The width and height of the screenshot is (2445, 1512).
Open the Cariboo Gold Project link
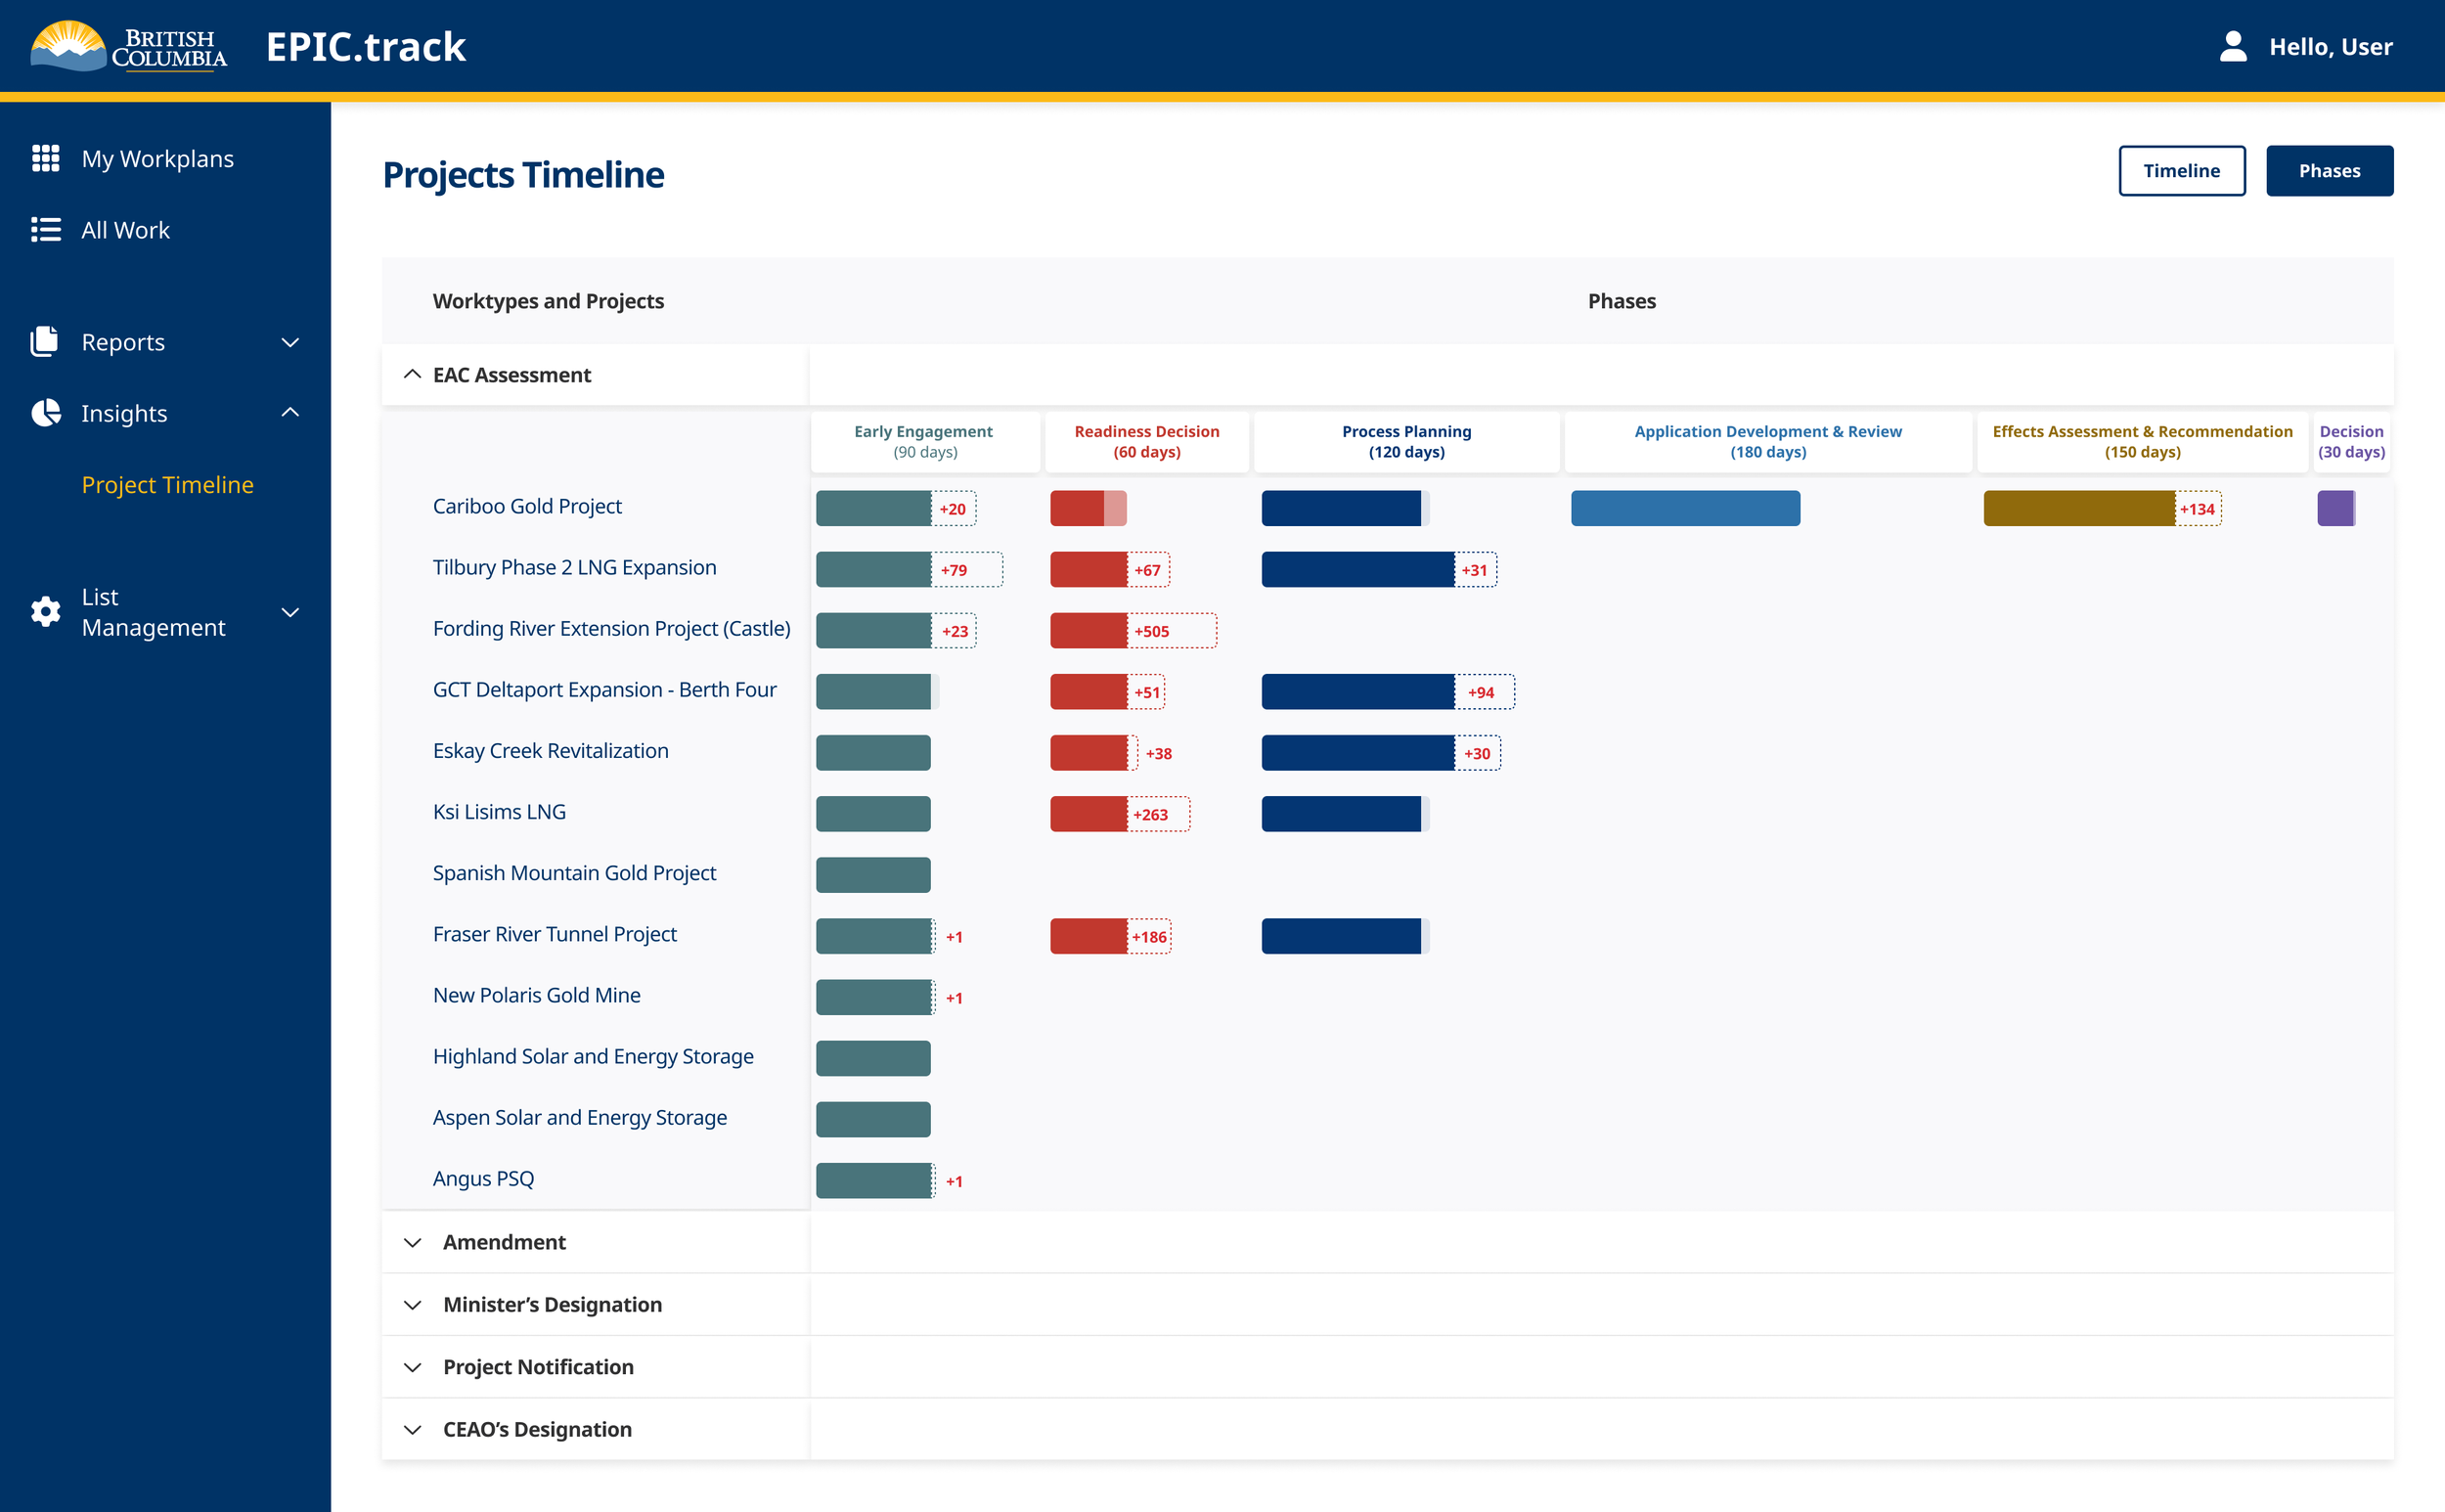527,506
